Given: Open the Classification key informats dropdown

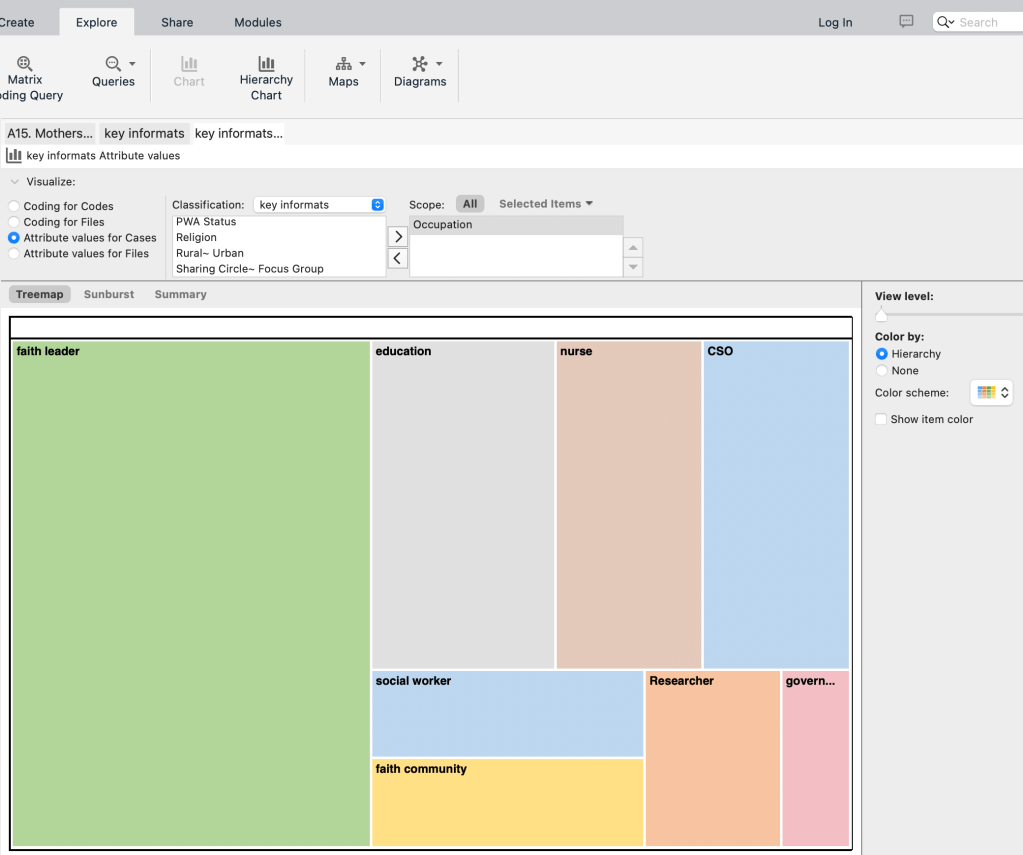Looking at the screenshot, I should (x=319, y=205).
